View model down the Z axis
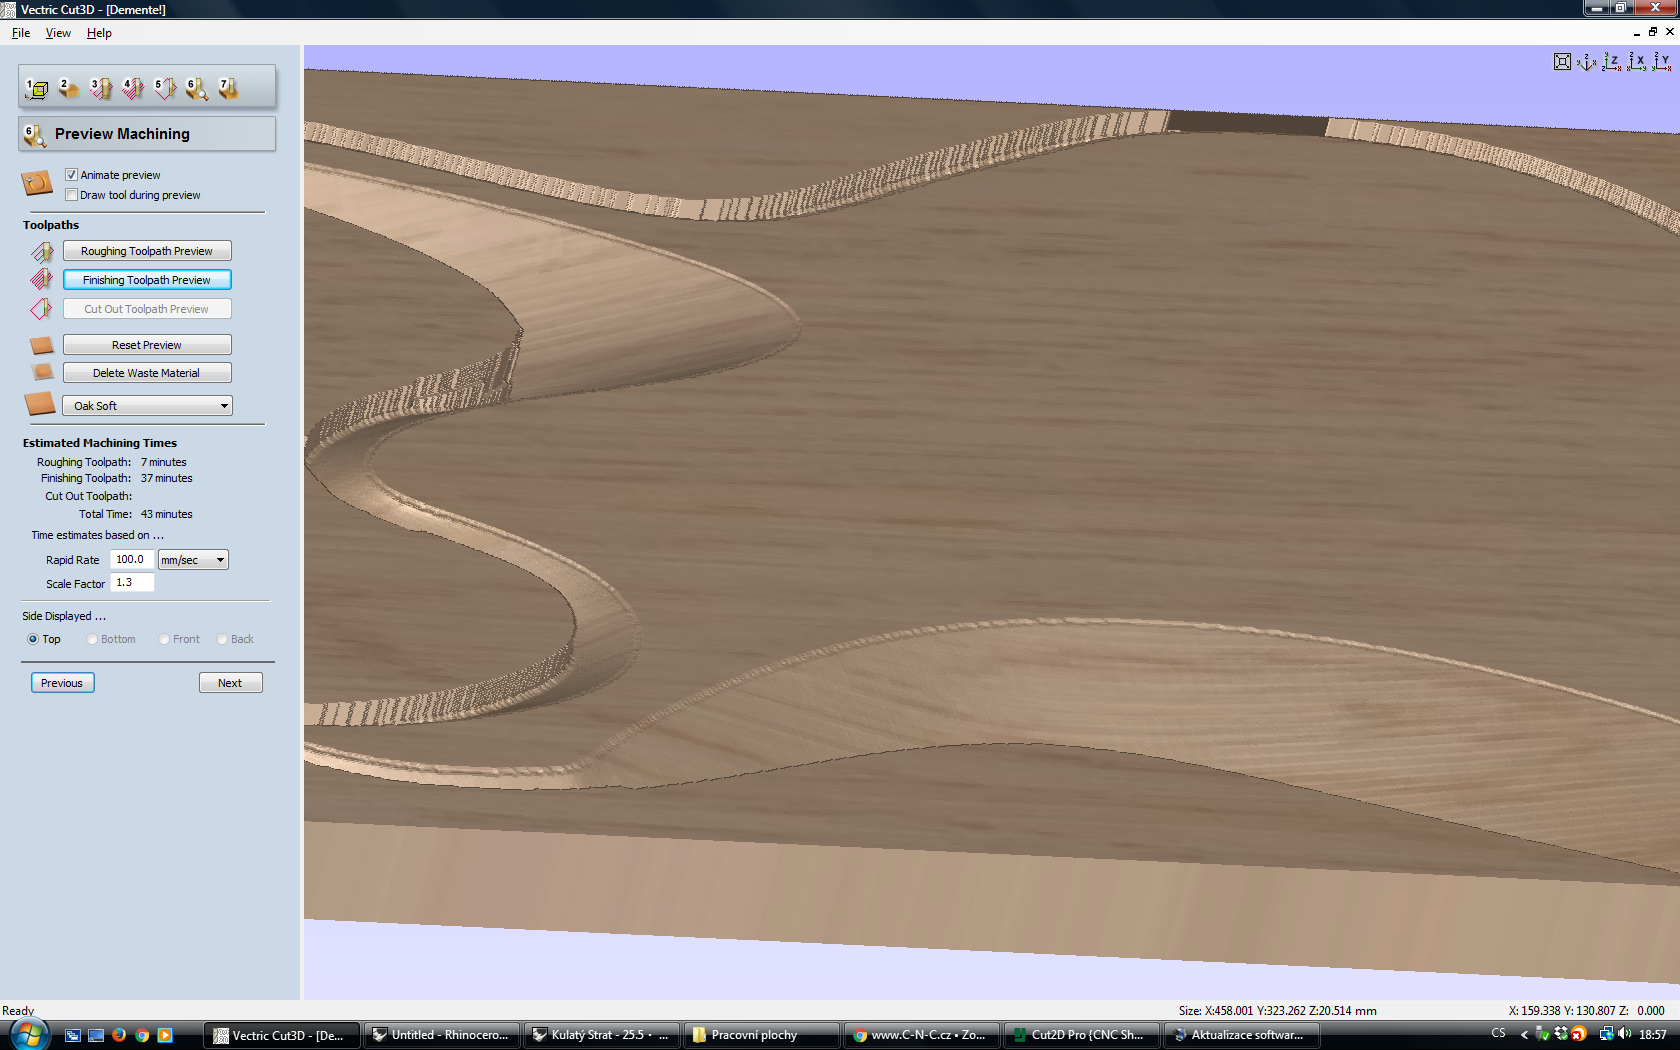Screen dimensions: 1680x1050 [1611, 62]
